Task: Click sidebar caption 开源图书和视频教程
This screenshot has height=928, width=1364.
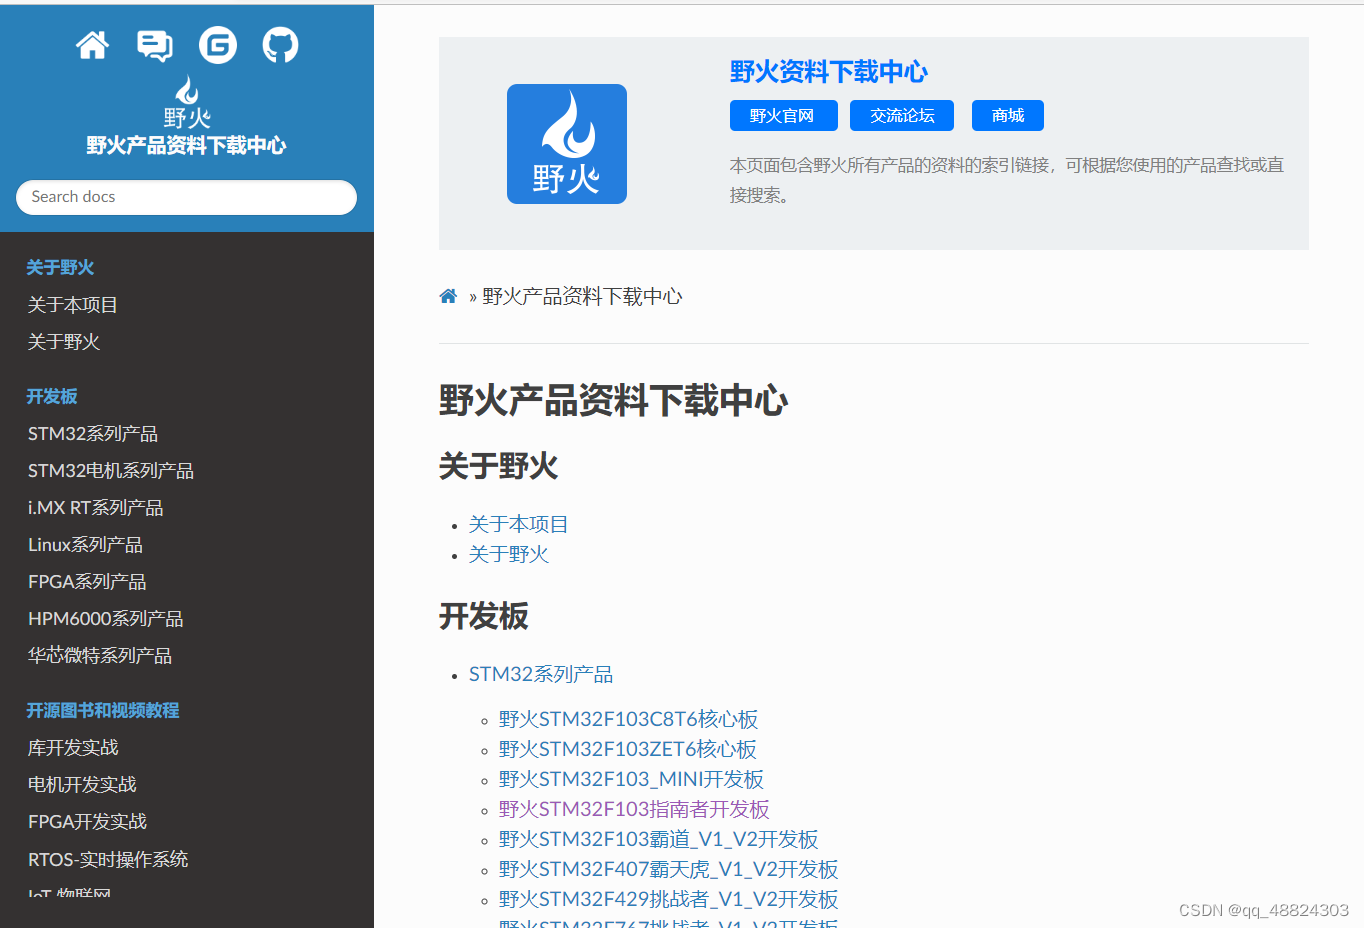Action: click(x=103, y=711)
